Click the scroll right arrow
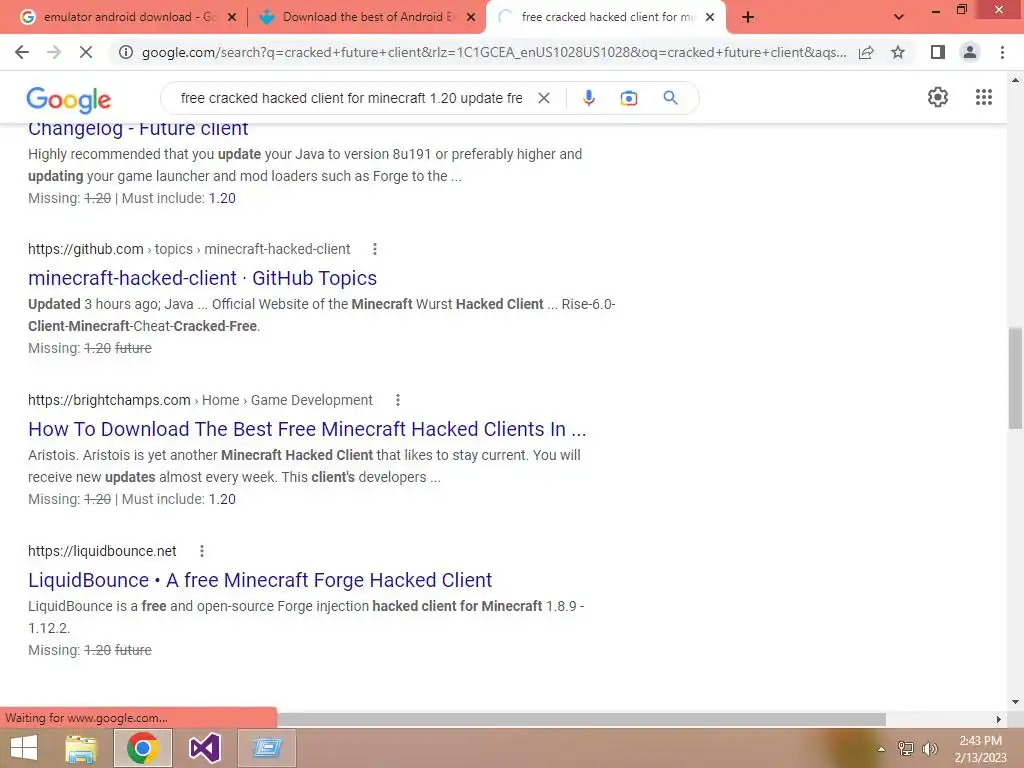 998,719
